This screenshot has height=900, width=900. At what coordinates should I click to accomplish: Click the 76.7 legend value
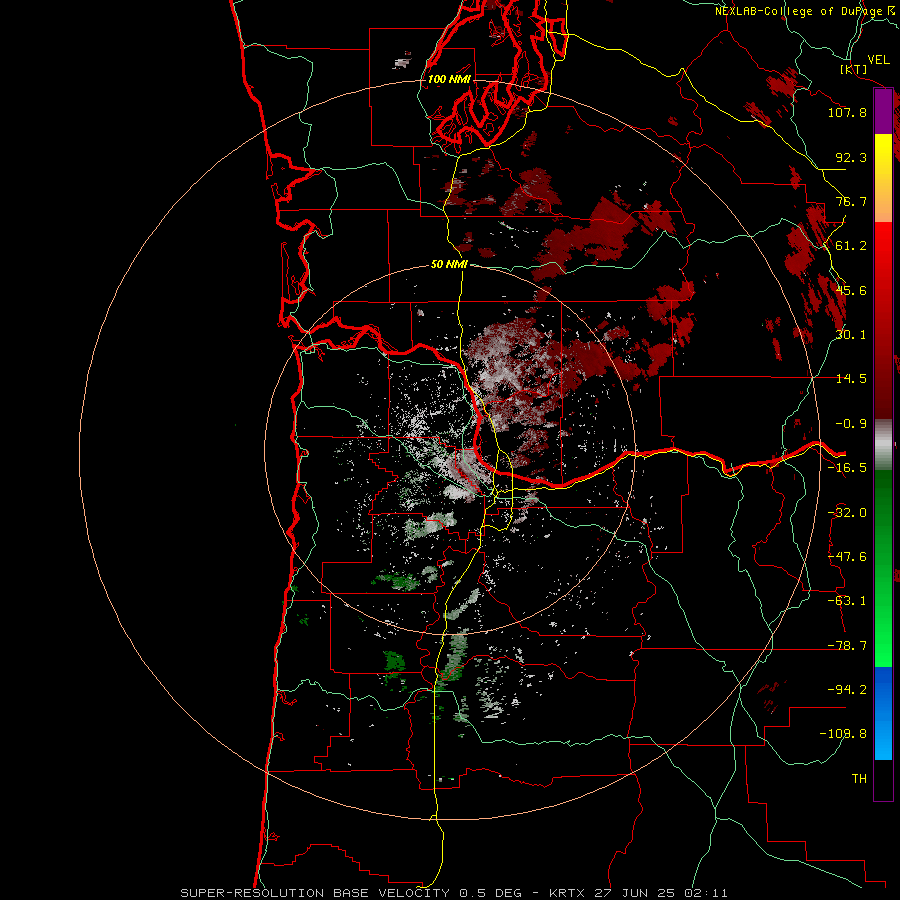(x=851, y=201)
